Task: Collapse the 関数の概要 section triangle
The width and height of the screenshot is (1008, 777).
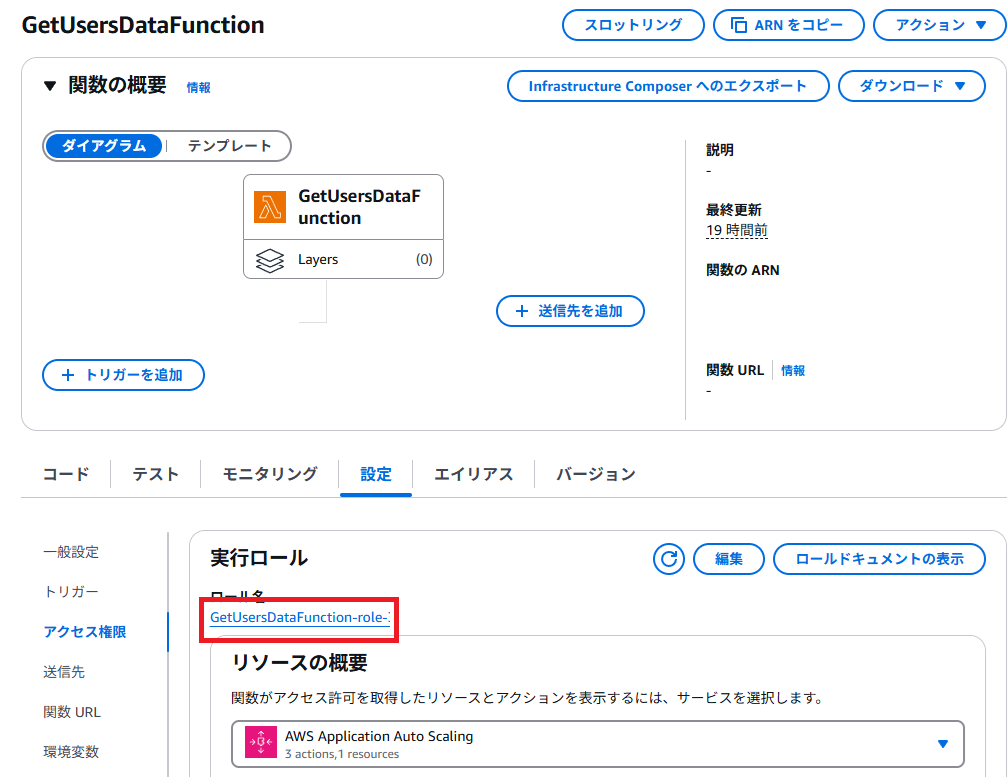Action: (x=50, y=85)
